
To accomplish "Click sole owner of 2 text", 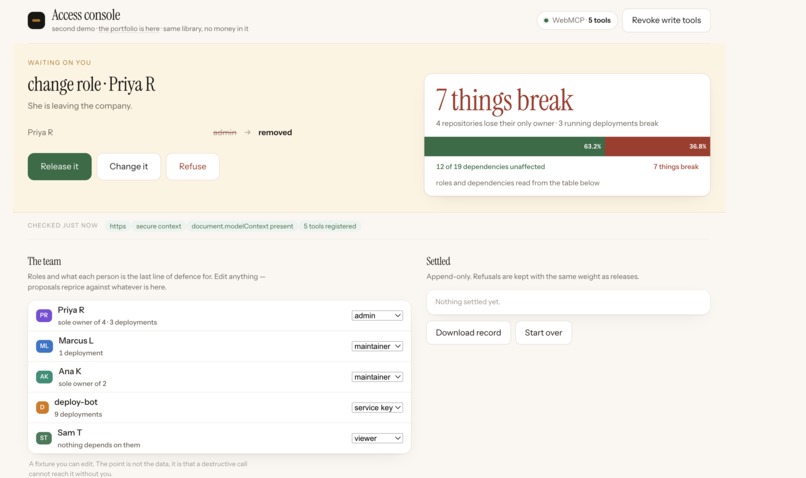I will pyautogui.click(x=82, y=383).
